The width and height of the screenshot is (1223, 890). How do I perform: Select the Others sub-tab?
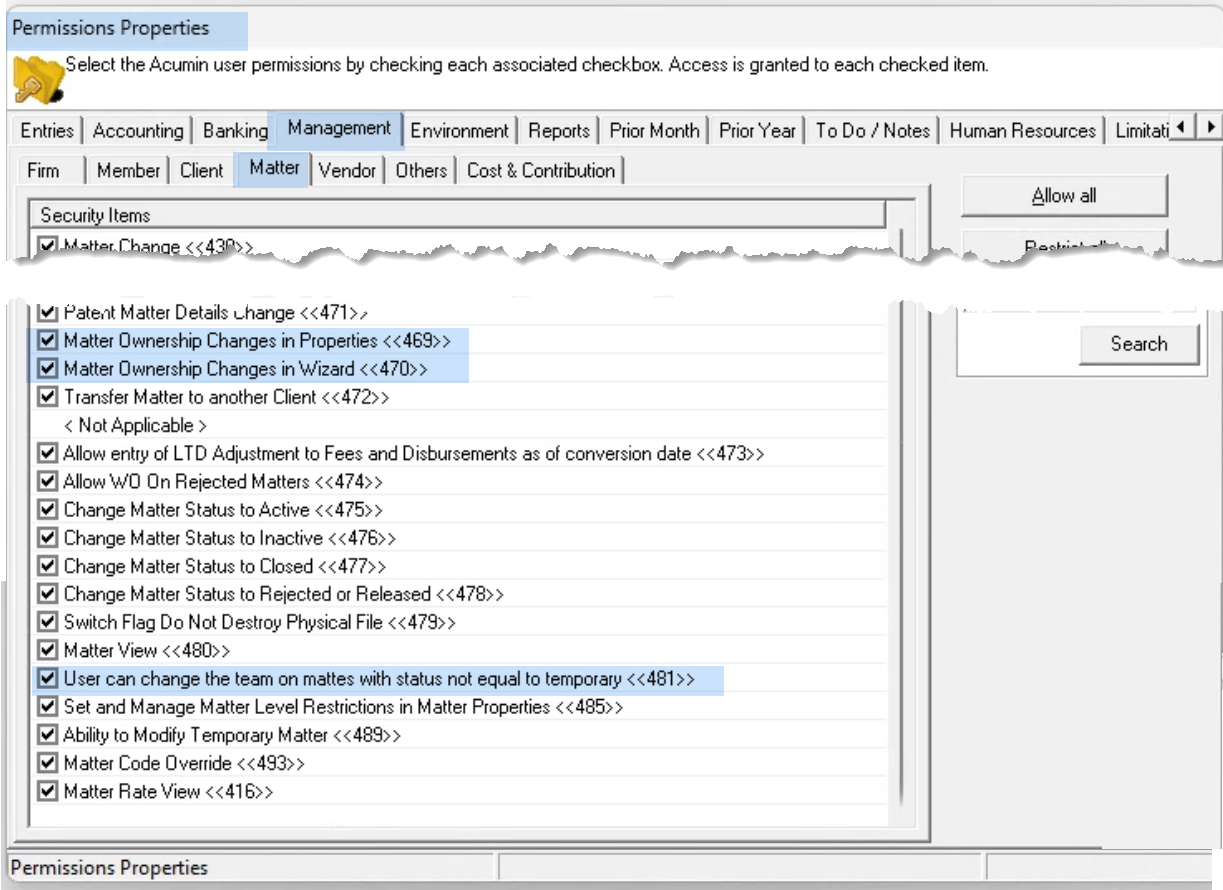tap(421, 170)
